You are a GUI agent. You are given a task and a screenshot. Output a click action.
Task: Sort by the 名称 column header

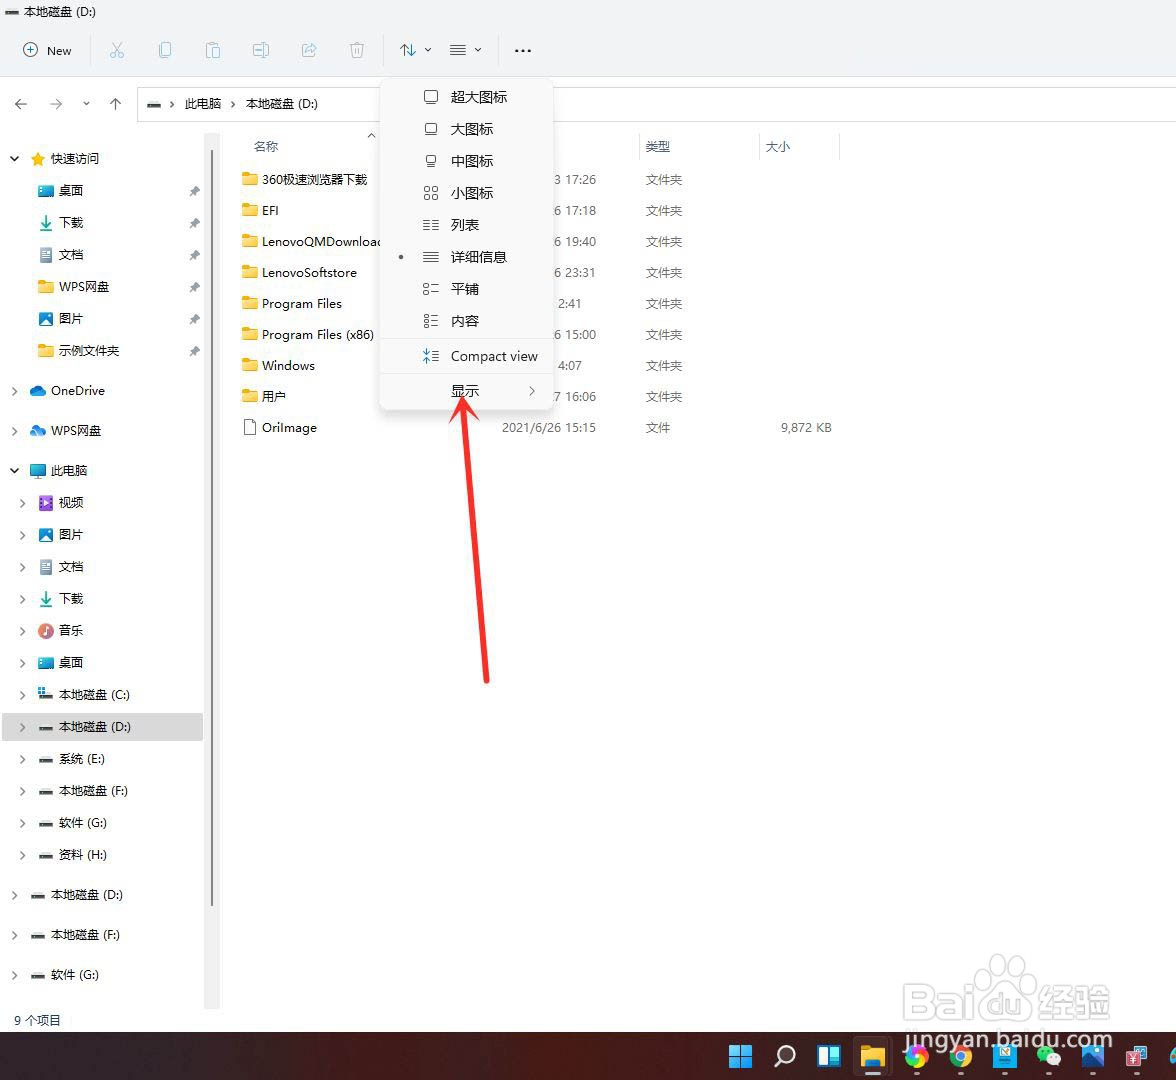click(x=266, y=146)
